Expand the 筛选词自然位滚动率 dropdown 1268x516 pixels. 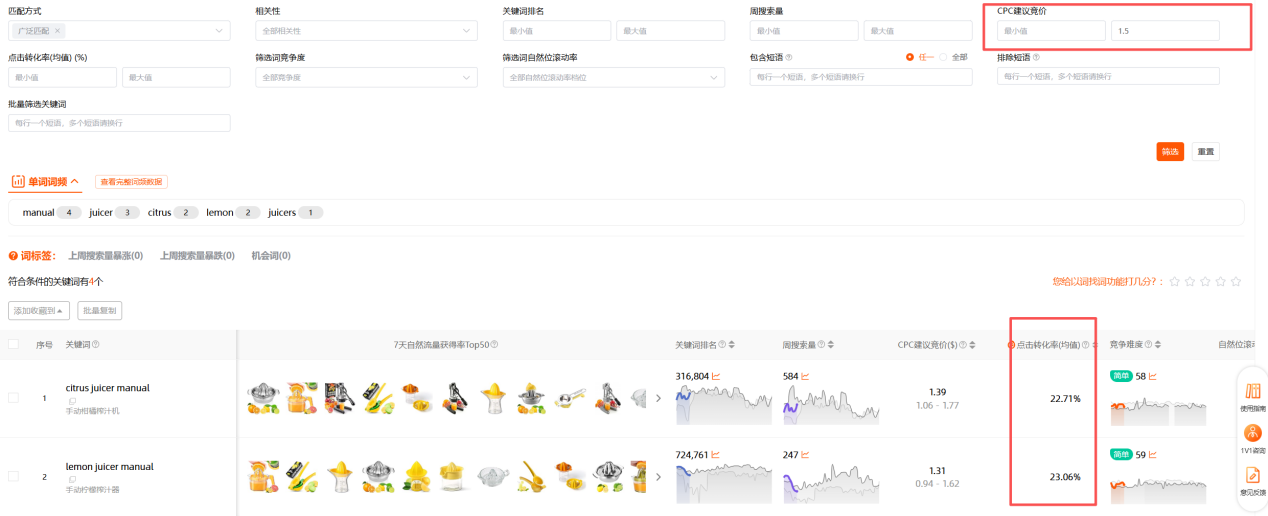(x=613, y=77)
